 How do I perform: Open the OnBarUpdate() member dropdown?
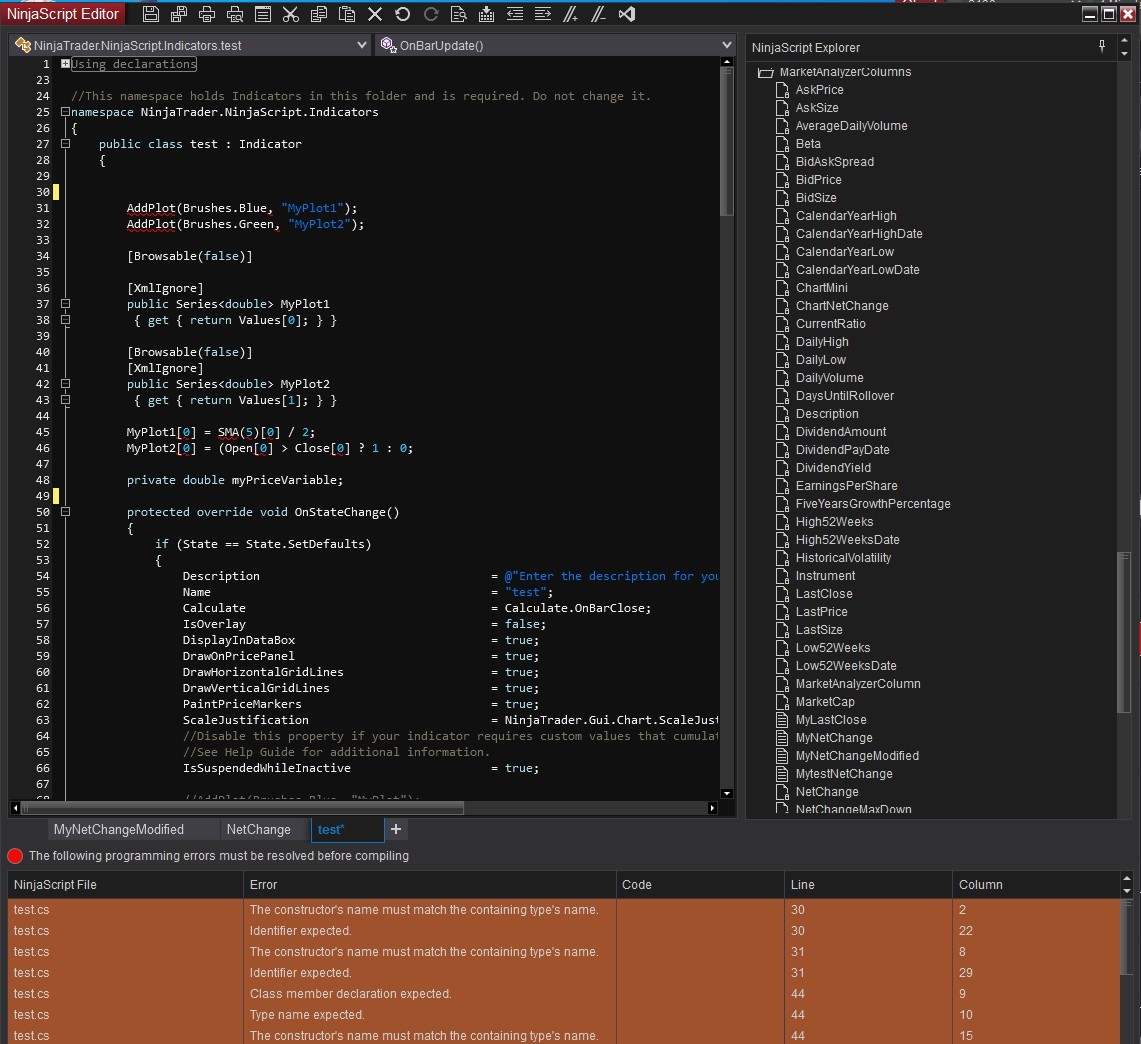pyautogui.click(x=726, y=45)
